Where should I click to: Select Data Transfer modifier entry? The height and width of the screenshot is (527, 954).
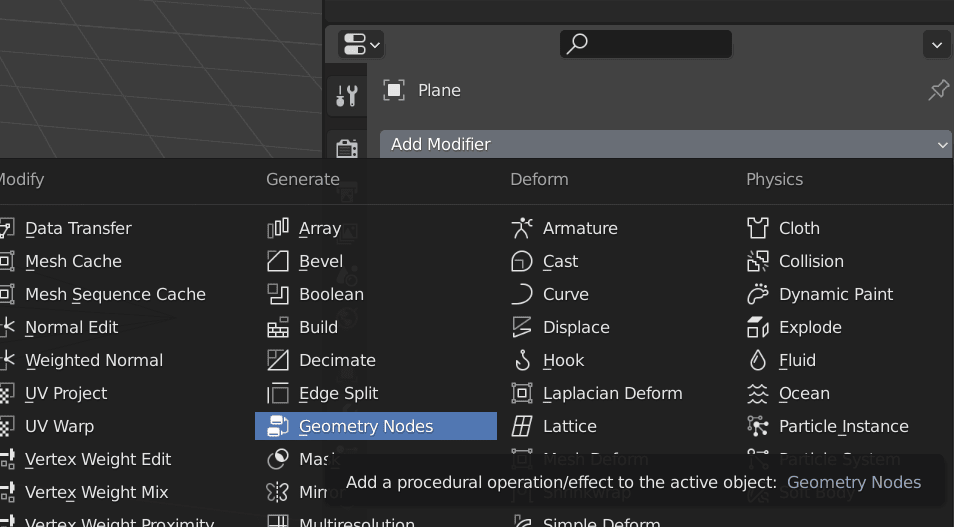click(78, 228)
